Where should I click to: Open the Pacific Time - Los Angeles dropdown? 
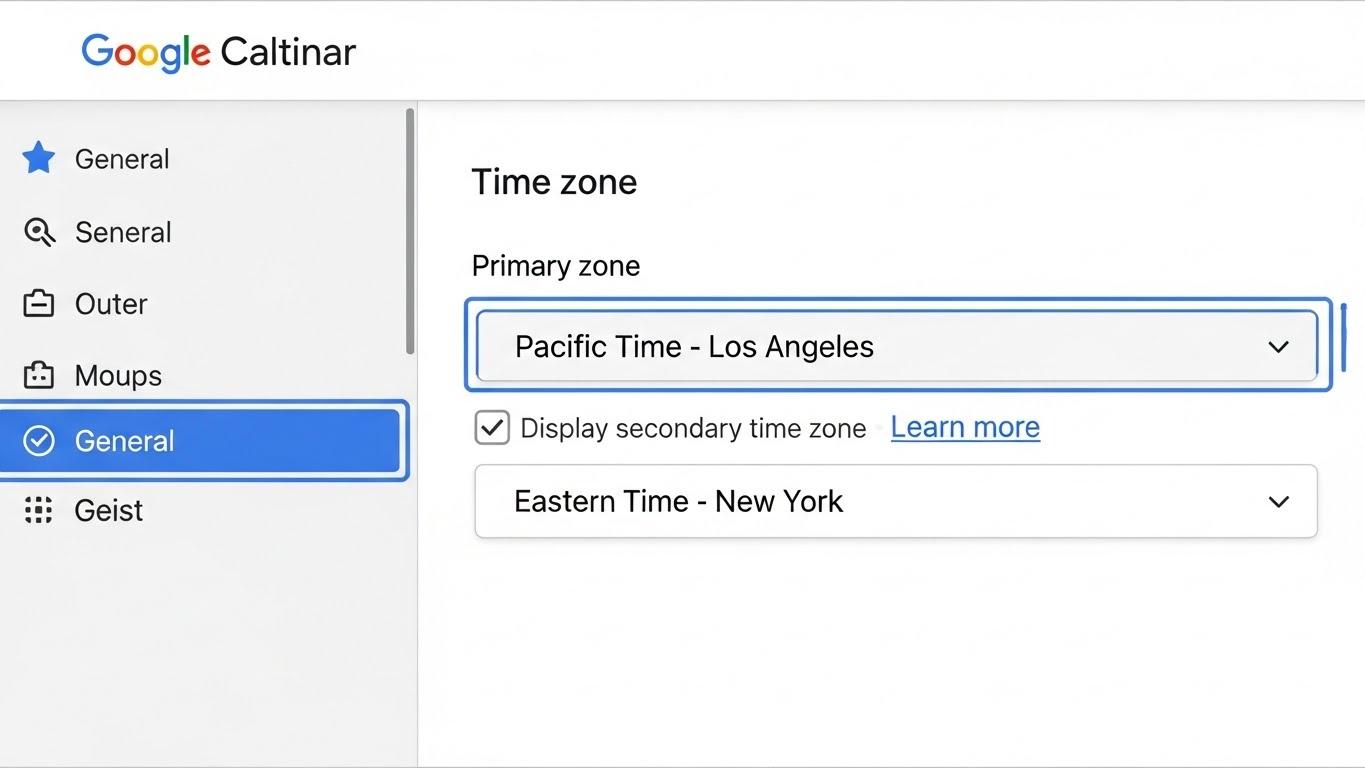coord(895,346)
